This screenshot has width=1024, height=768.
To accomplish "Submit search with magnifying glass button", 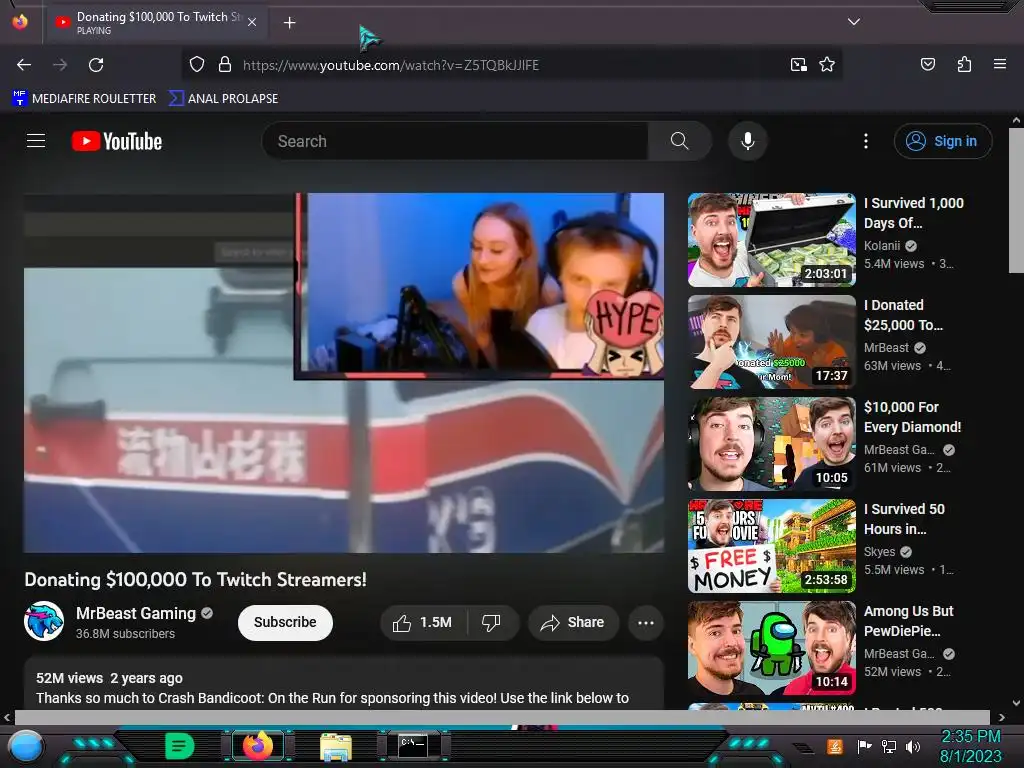I will pos(679,141).
